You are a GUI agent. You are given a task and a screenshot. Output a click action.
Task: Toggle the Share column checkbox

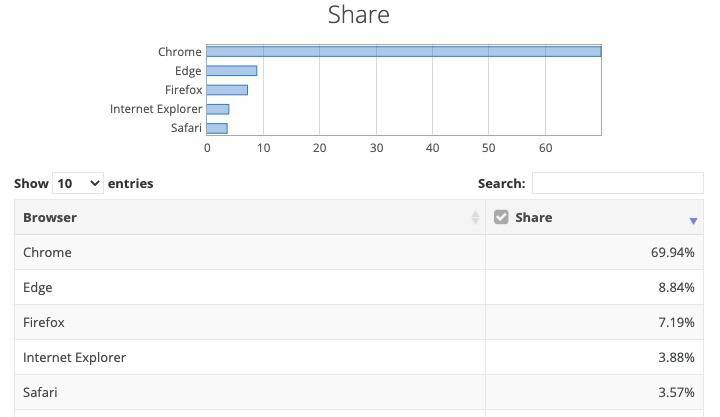[x=502, y=217]
